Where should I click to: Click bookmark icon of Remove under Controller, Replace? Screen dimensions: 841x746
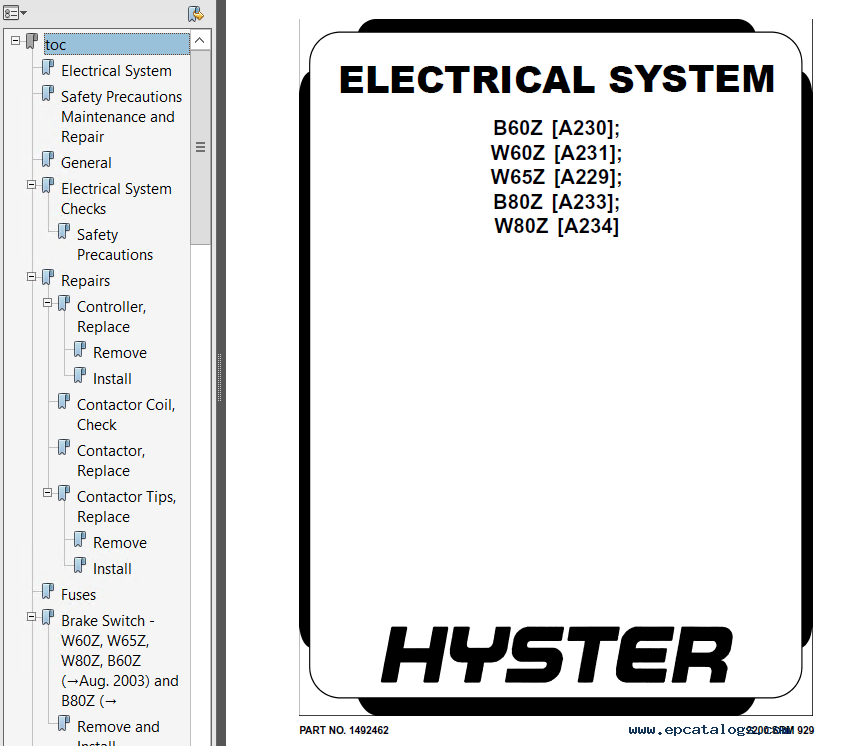80,349
